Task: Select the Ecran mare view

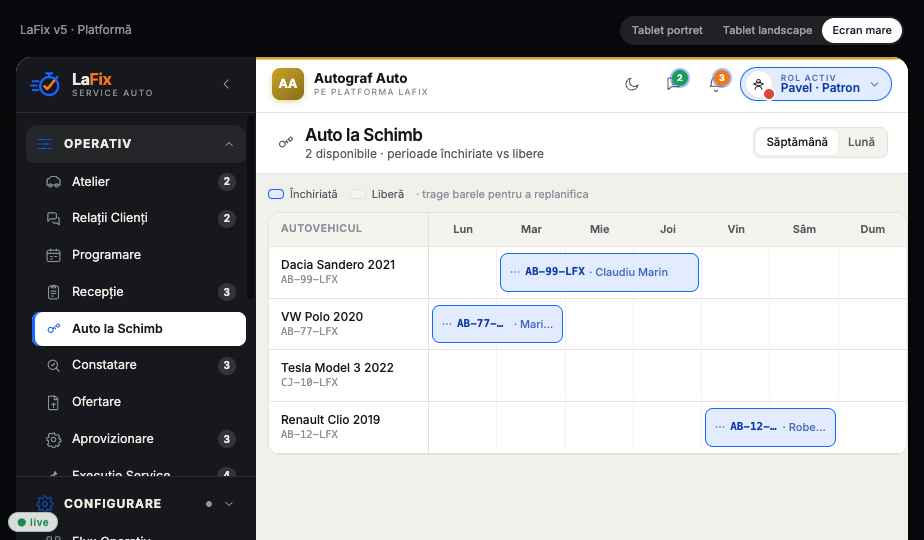Action: [862, 30]
